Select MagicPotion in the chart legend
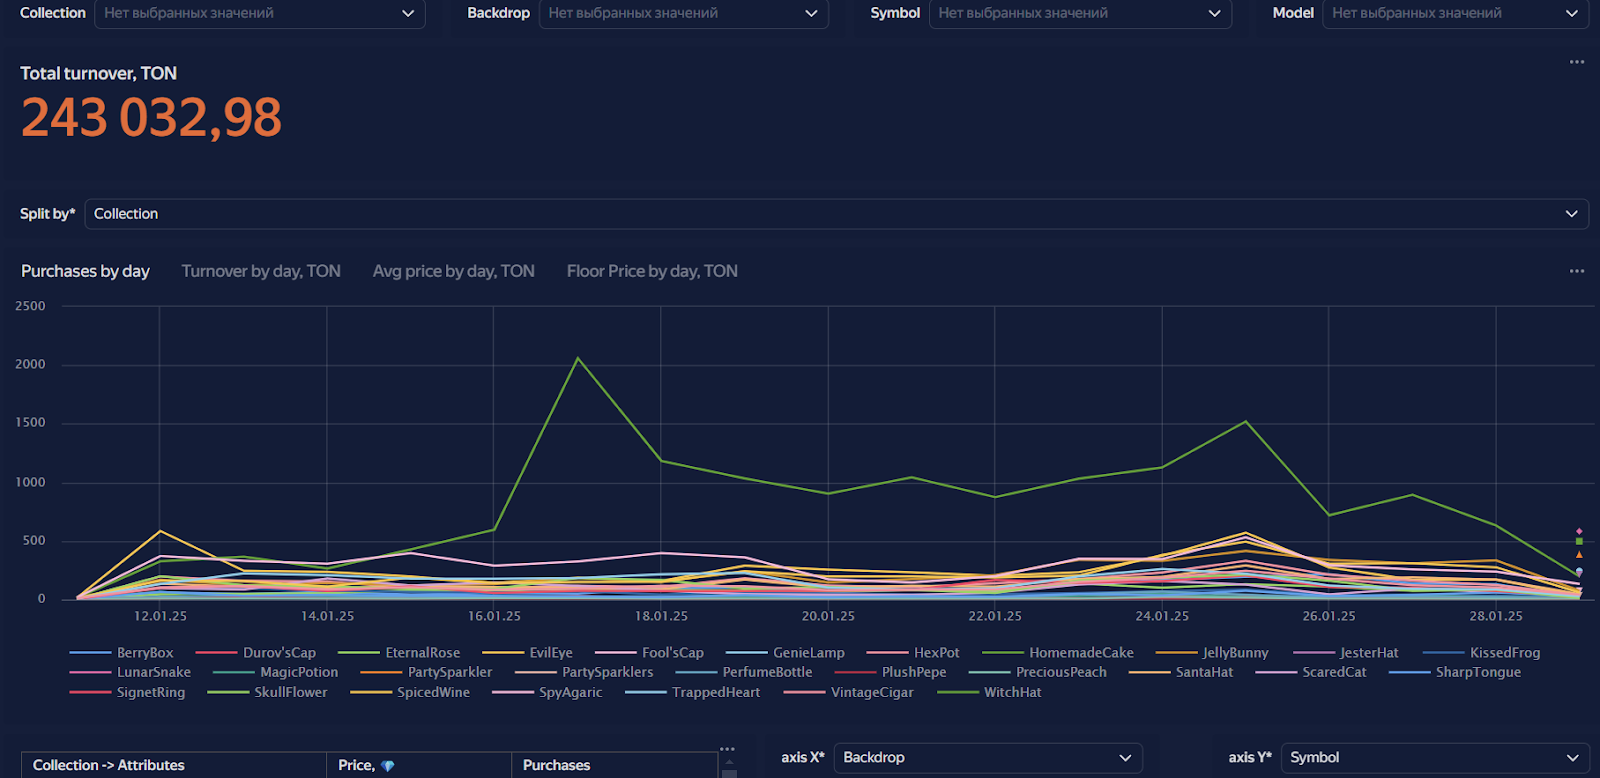Viewport: 1600px width, 778px height. (276, 672)
